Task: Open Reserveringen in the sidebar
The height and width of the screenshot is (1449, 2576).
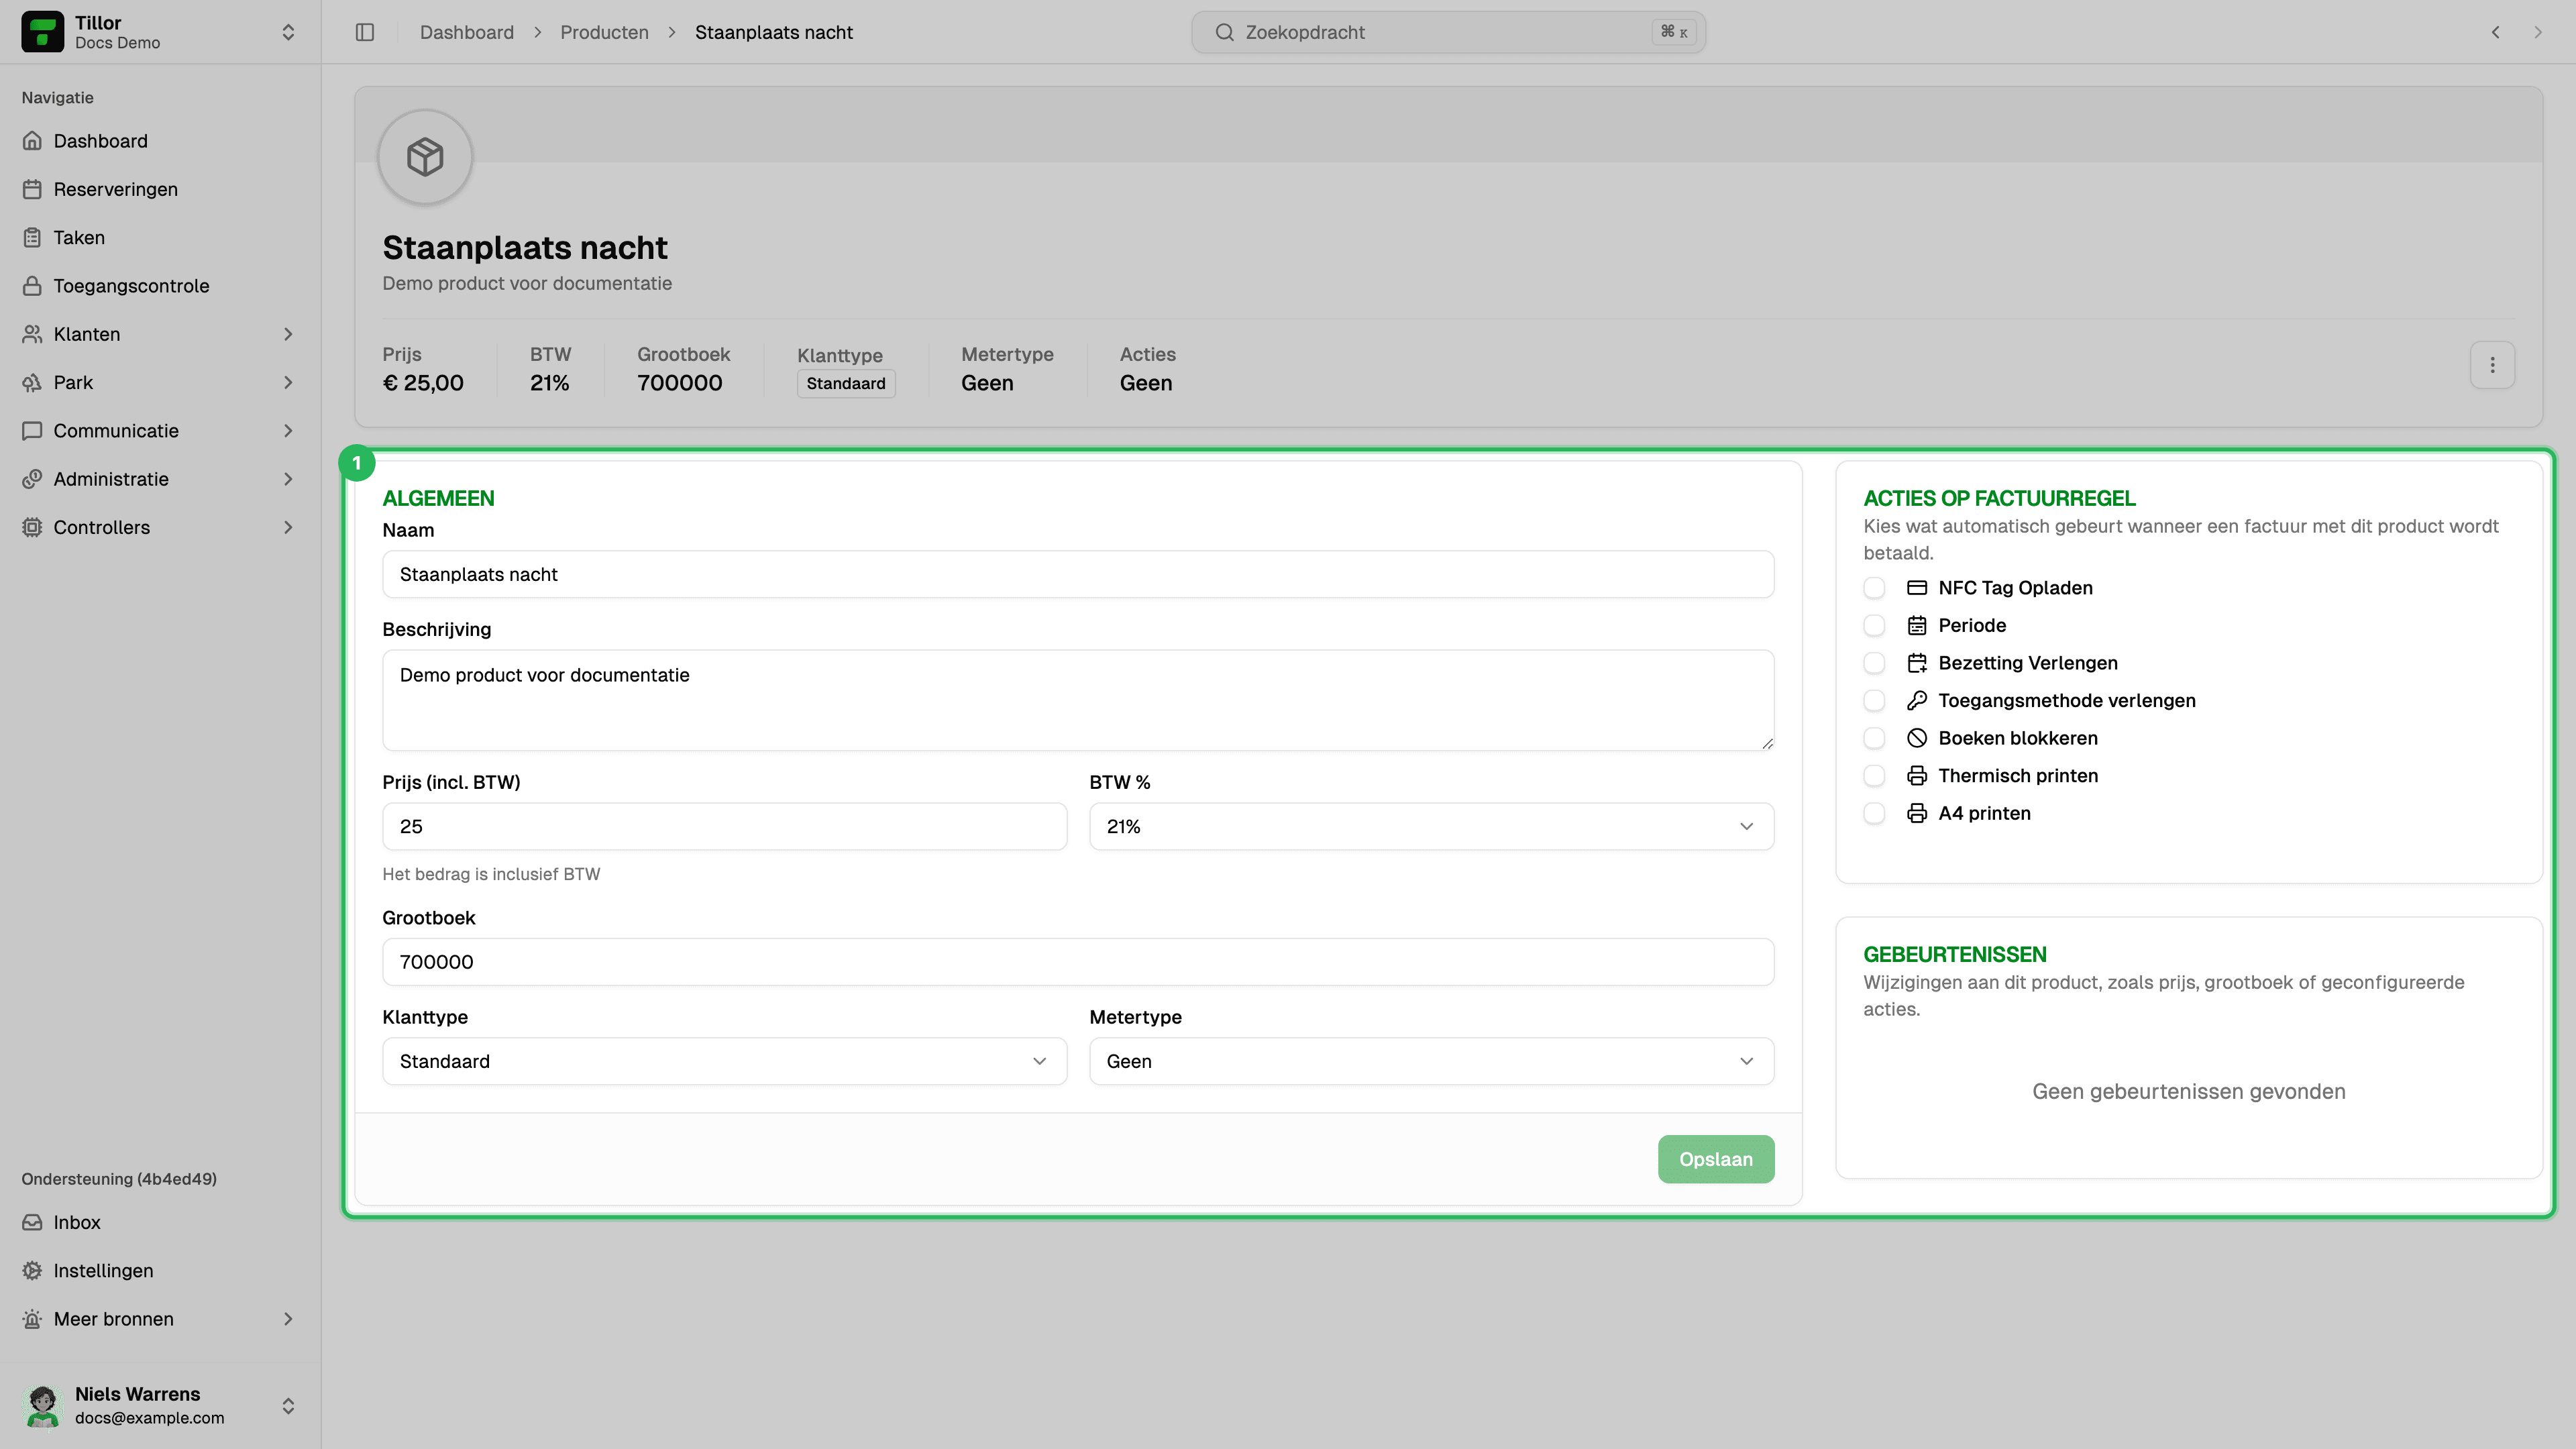Action: click(160, 189)
